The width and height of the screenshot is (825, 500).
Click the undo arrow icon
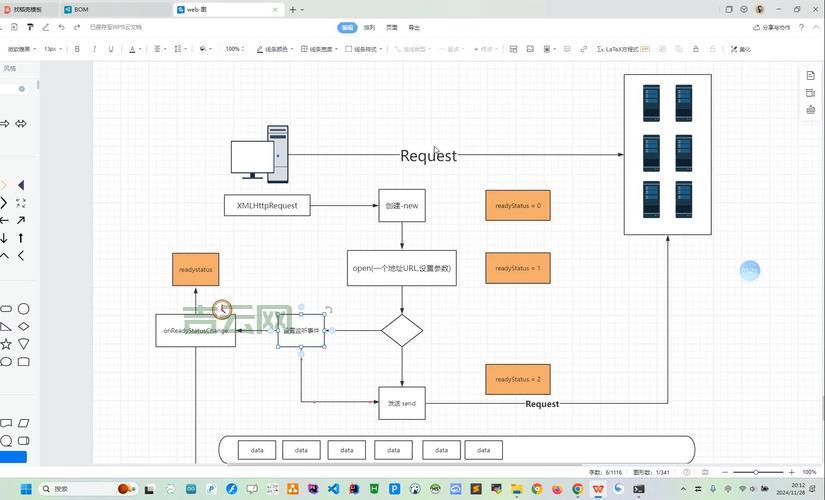[62, 27]
